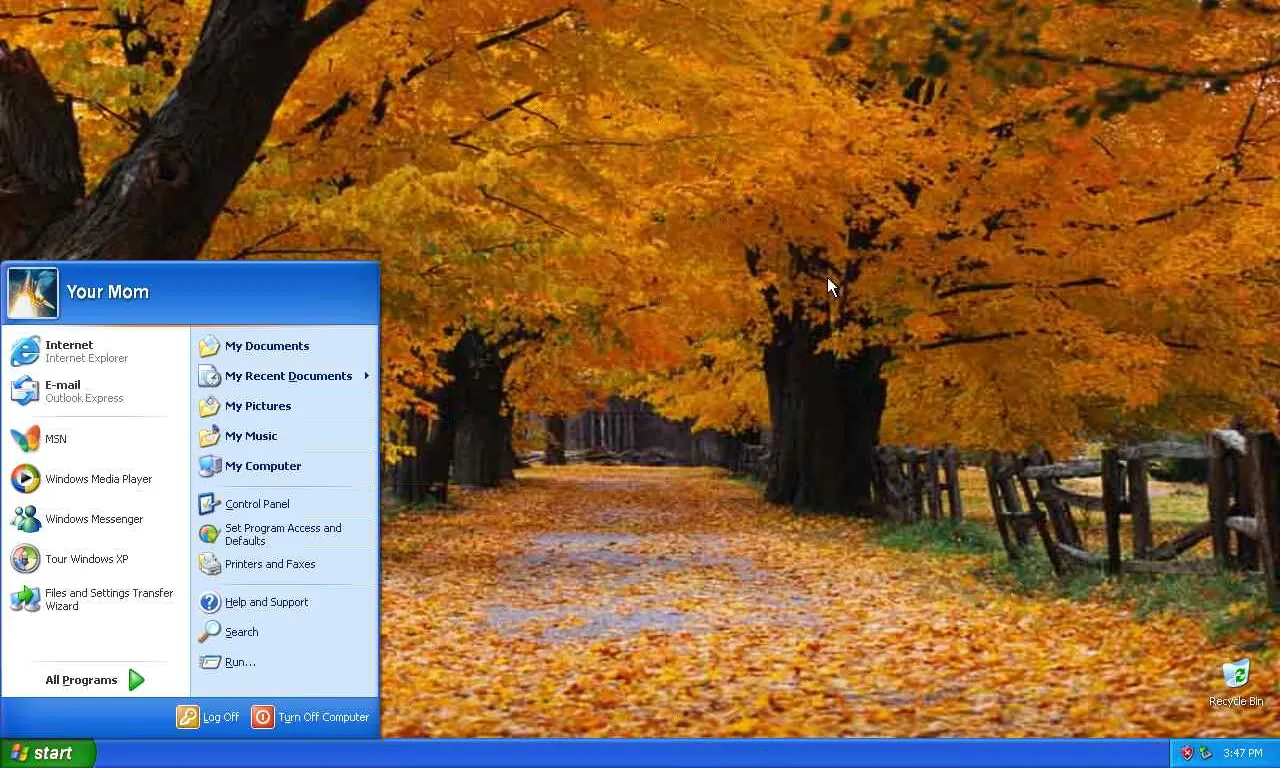
Task: Click the Turn Off Computer button
Action: pyautogui.click(x=310, y=717)
